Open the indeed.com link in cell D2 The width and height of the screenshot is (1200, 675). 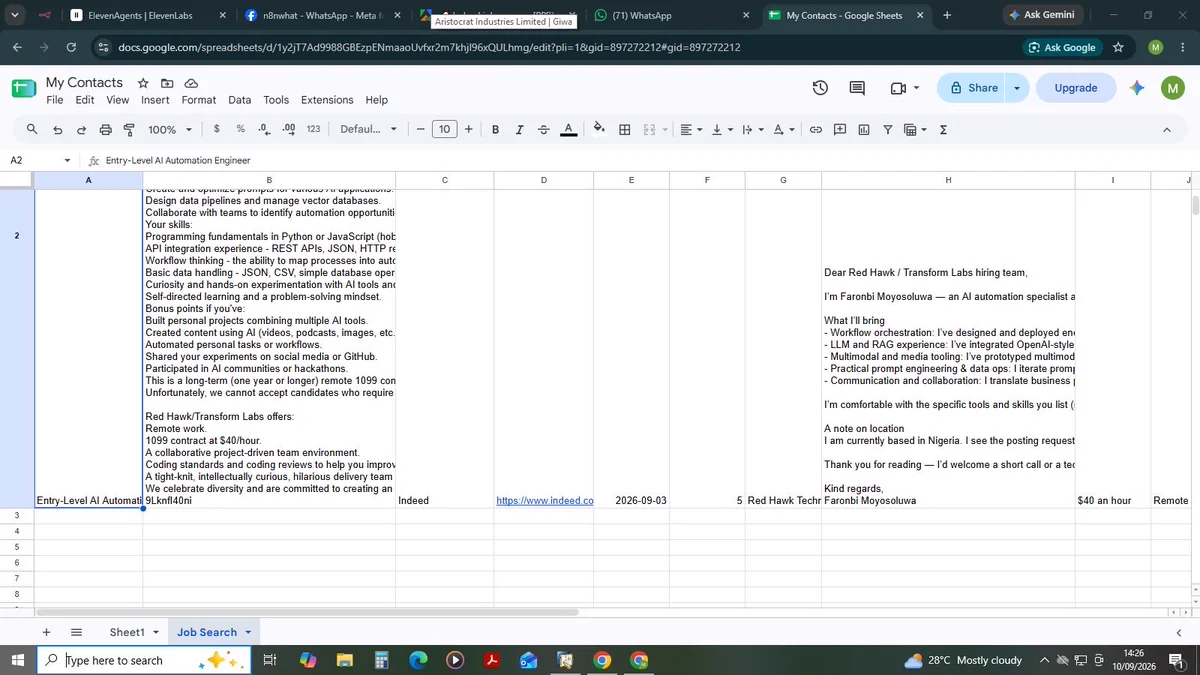click(545, 500)
